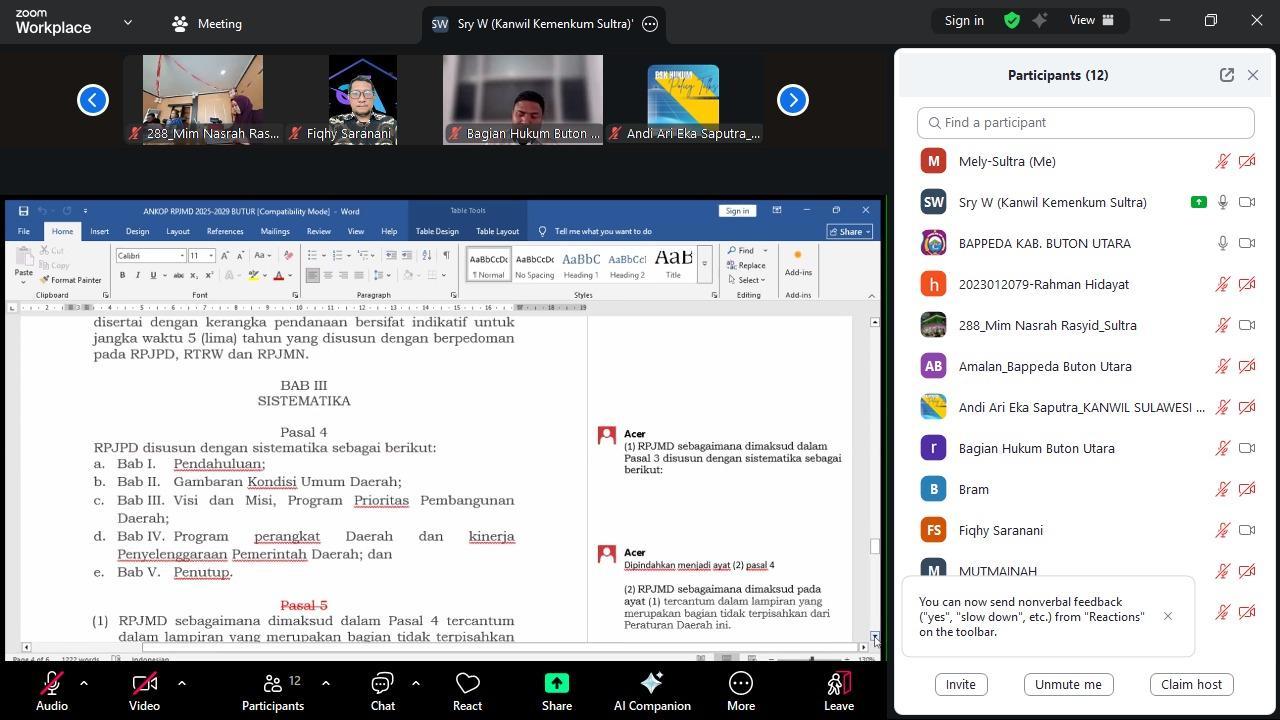Screen dimensions: 1280x720
Task: Open the View layout menu
Action: click(x=1092, y=20)
